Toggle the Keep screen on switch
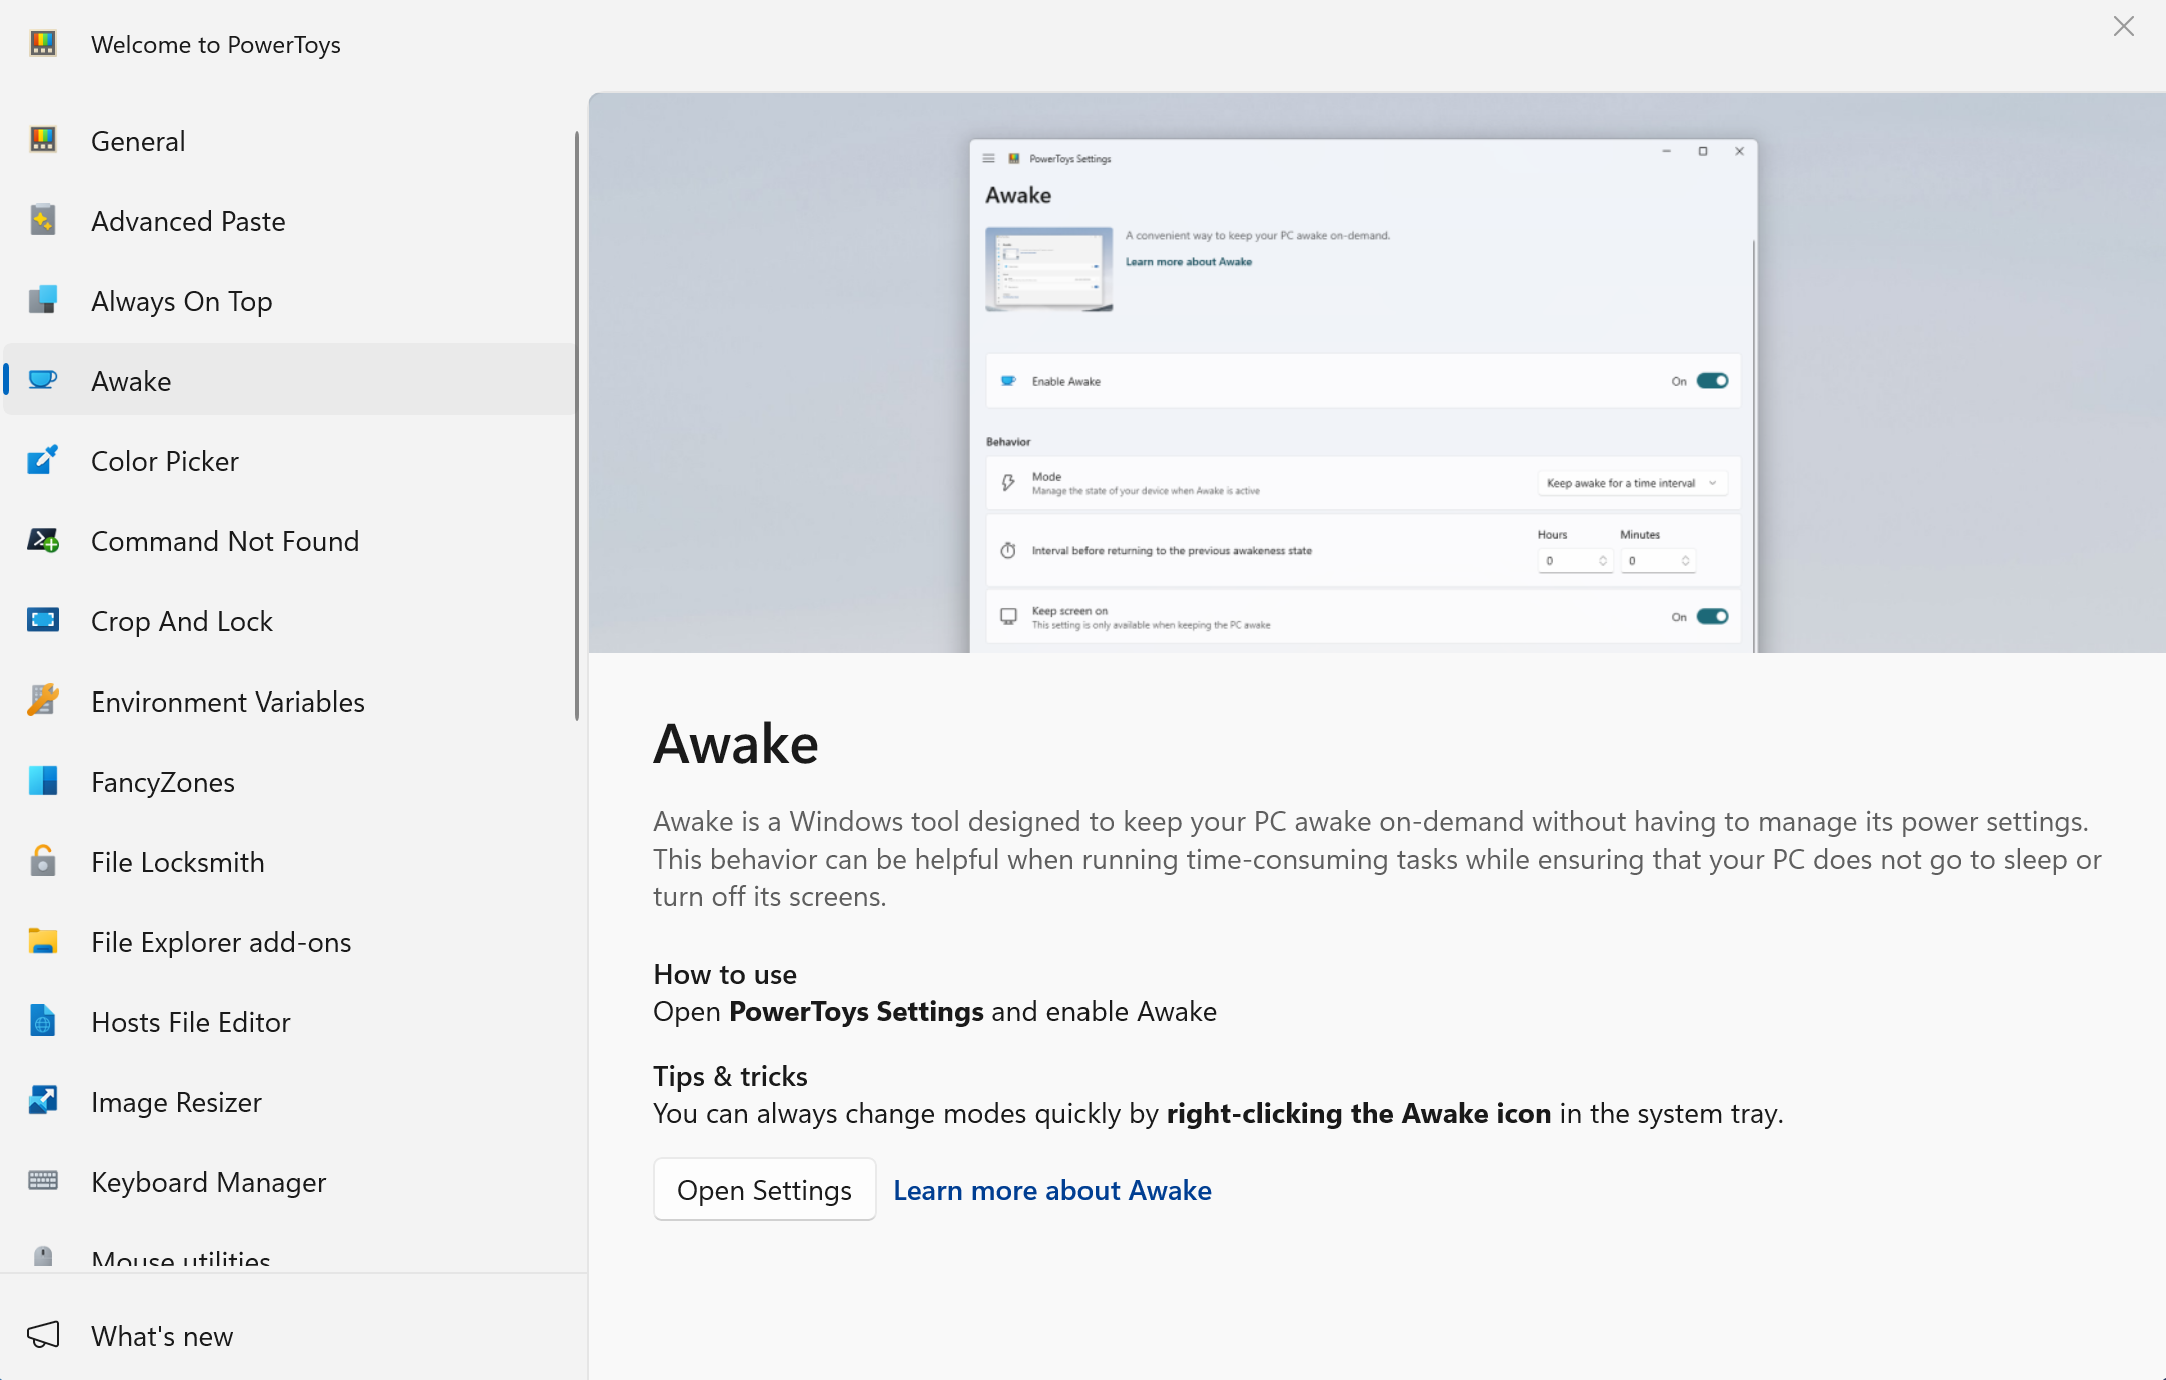Image resolution: width=2166 pixels, height=1380 pixels. [1712, 617]
